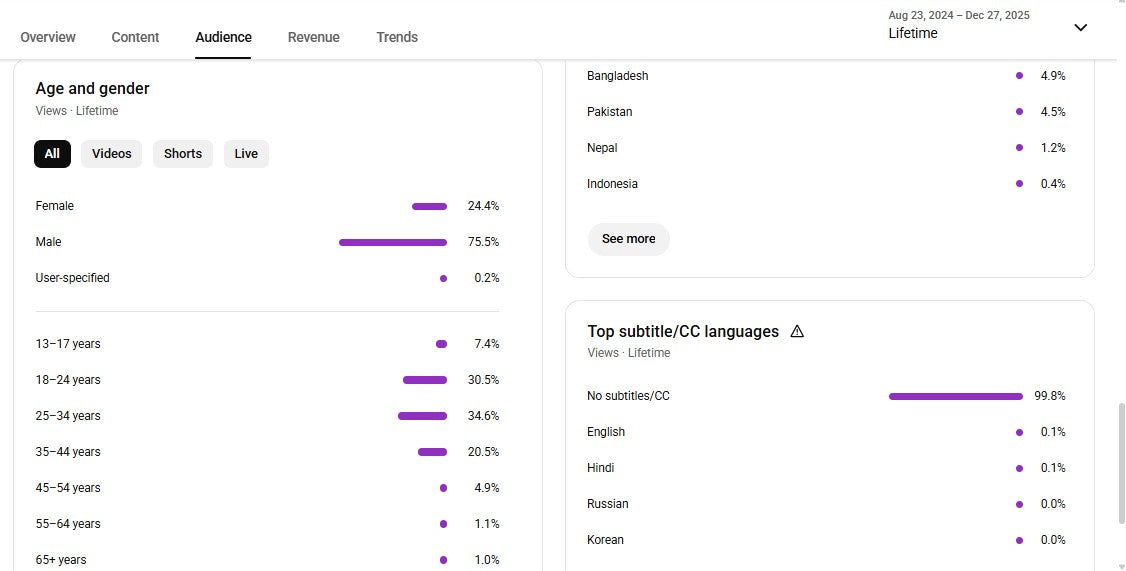Viewport: 1126px width, 571px height.
Task: Expand the Lifetime date range dropdown
Action: pos(1080,28)
